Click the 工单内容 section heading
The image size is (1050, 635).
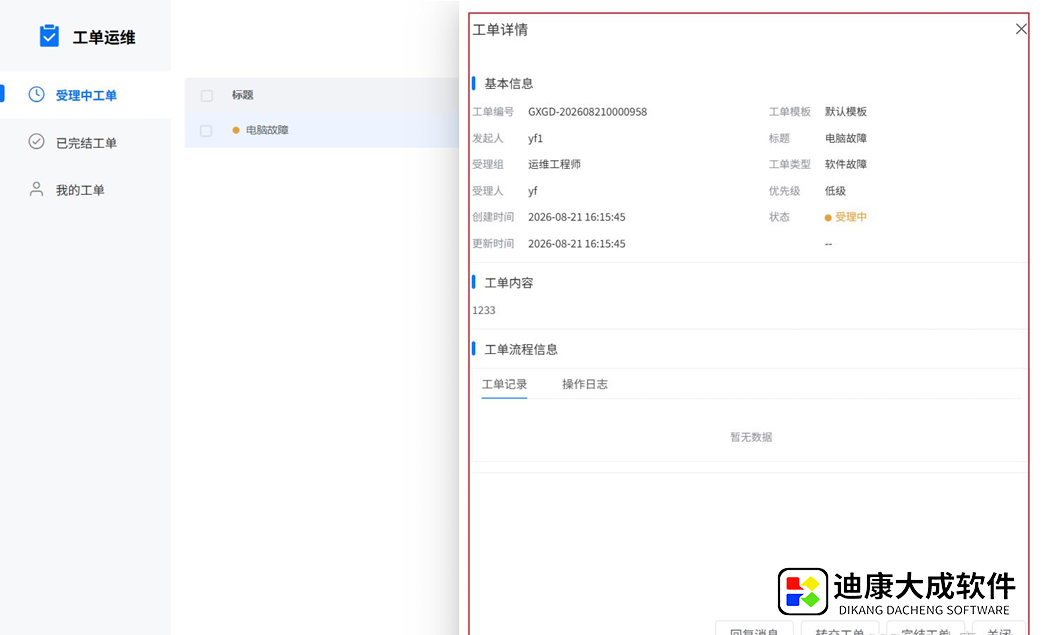click(x=508, y=283)
